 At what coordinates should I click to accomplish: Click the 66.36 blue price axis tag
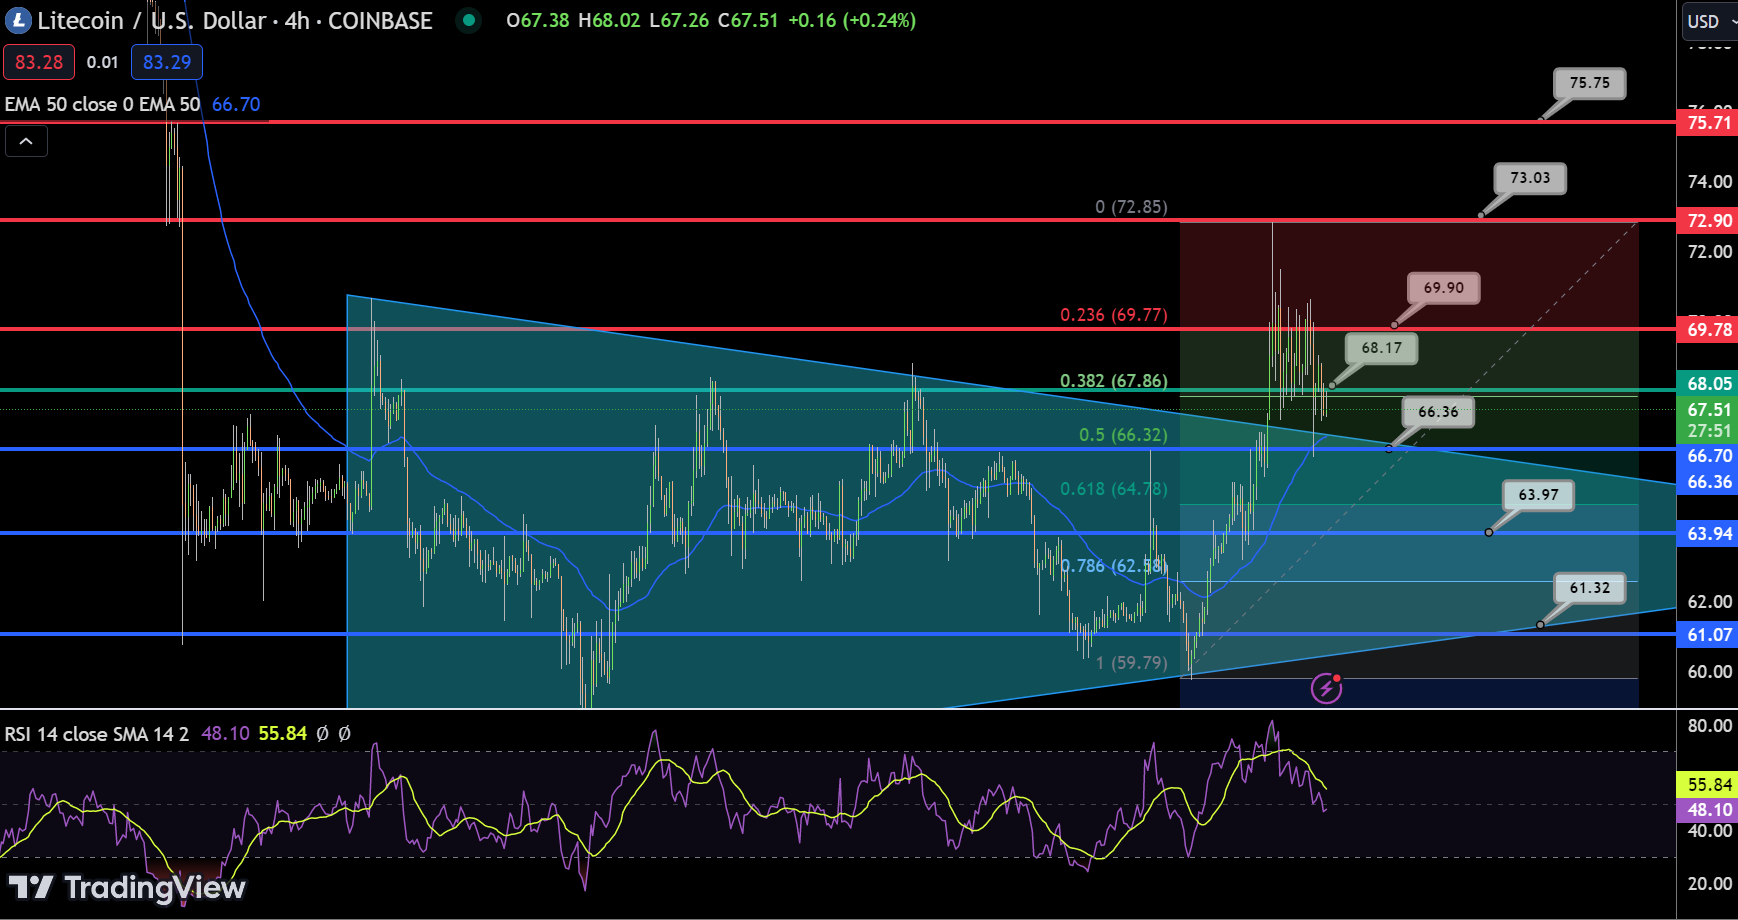pos(1708,482)
